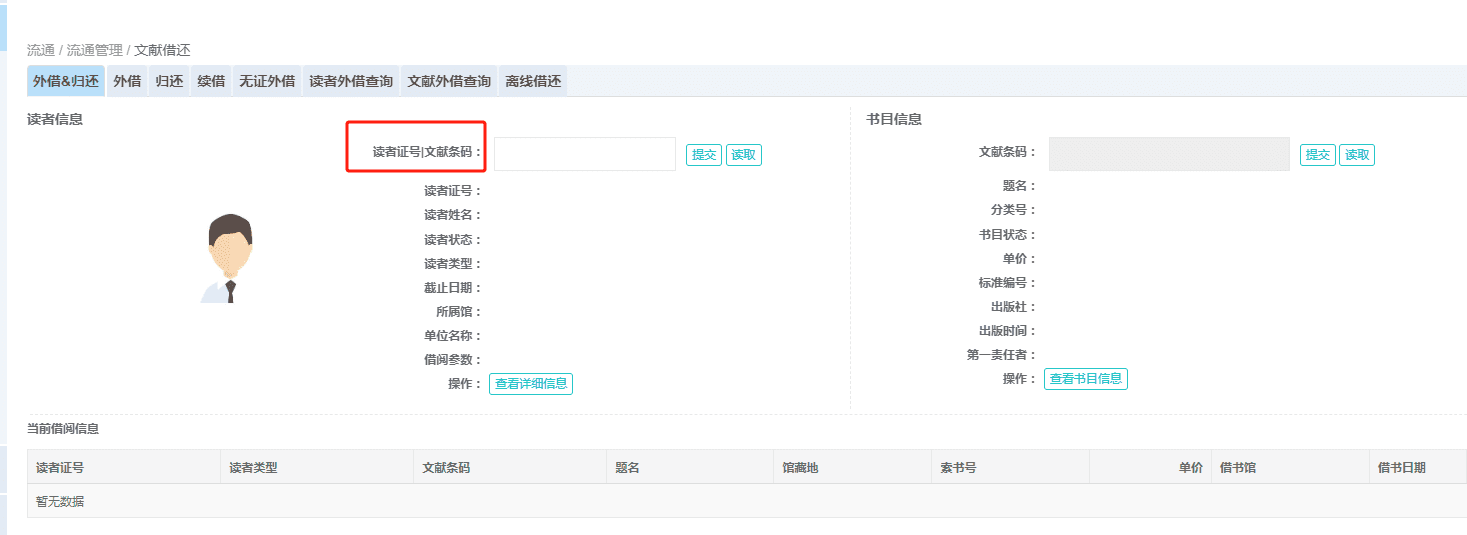This screenshot has height=535, width=1467.
Task: Go to the 续借 tab
Action: pos(211,82)
